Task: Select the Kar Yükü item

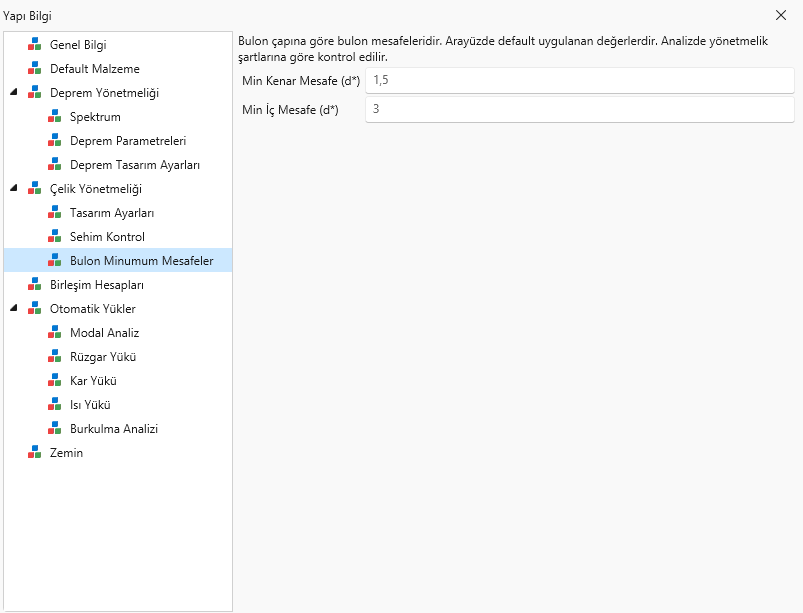Action: coord(93,381)
